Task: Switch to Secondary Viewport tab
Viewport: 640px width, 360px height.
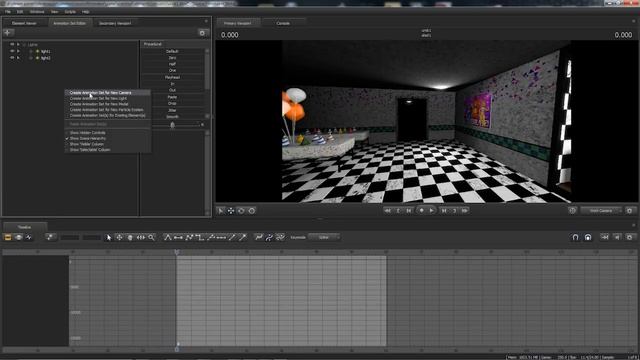Action: click(x=115, y=23)
